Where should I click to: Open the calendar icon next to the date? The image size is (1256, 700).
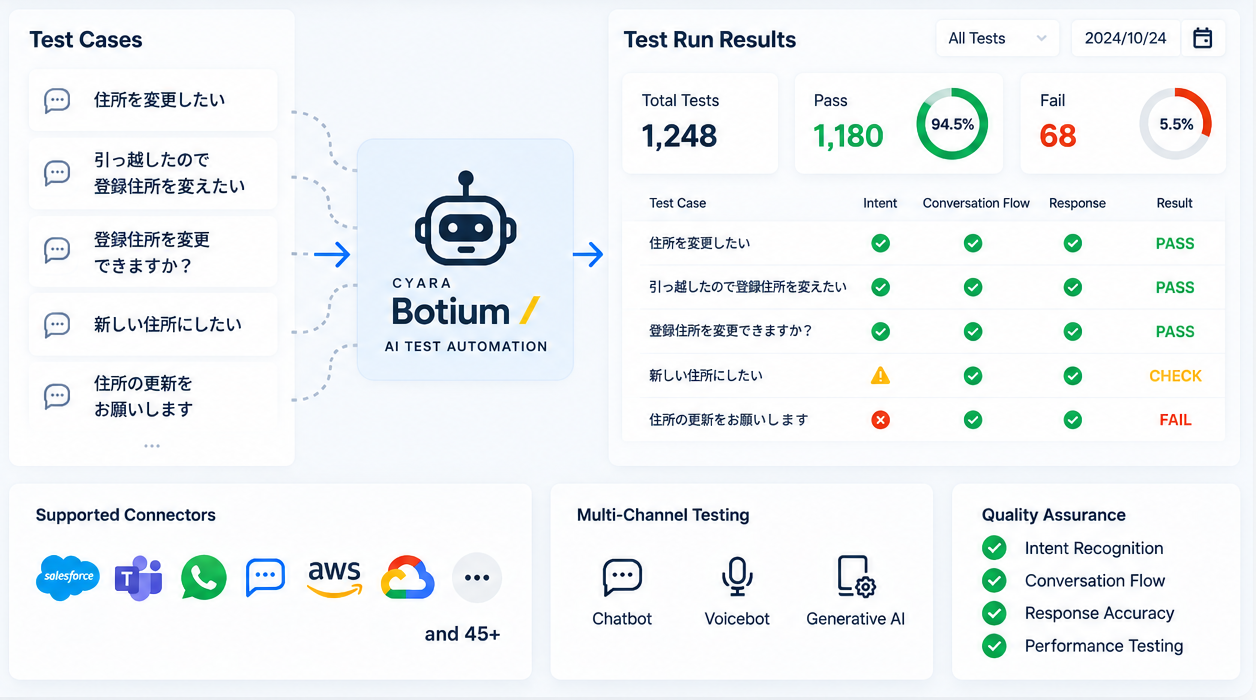click(x=1203, y=38)
